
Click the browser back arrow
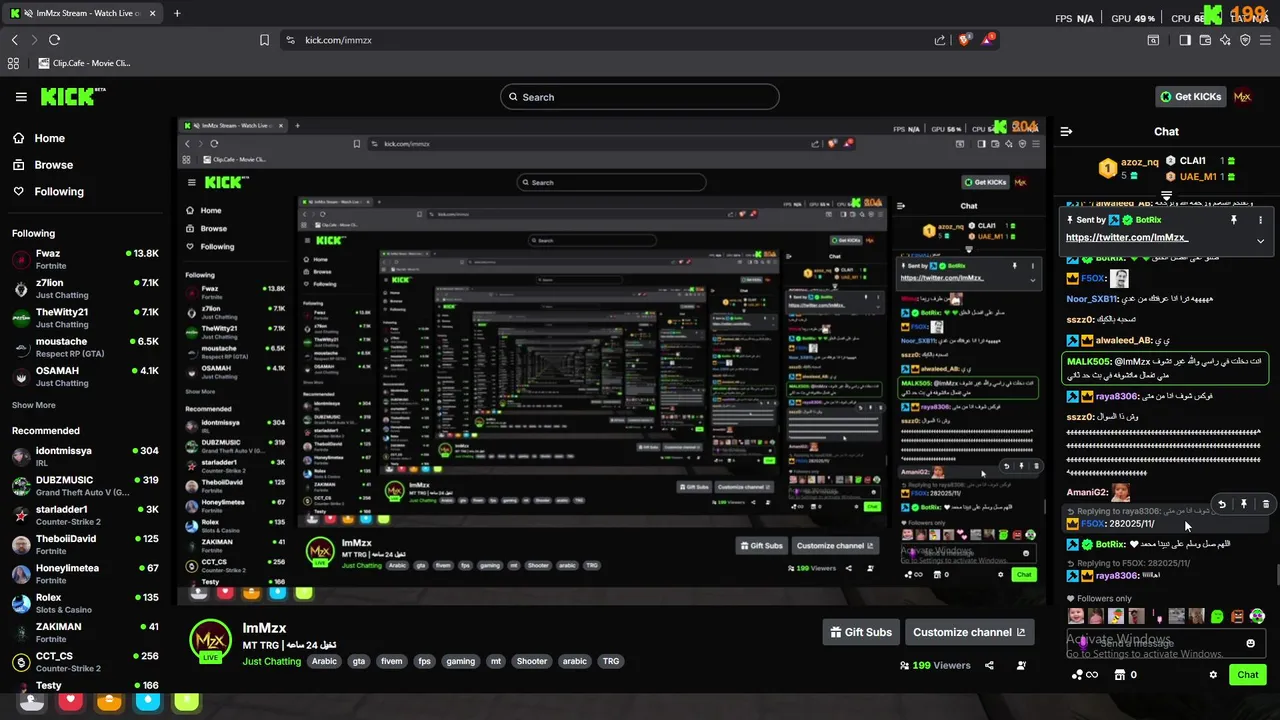[15, 40]
